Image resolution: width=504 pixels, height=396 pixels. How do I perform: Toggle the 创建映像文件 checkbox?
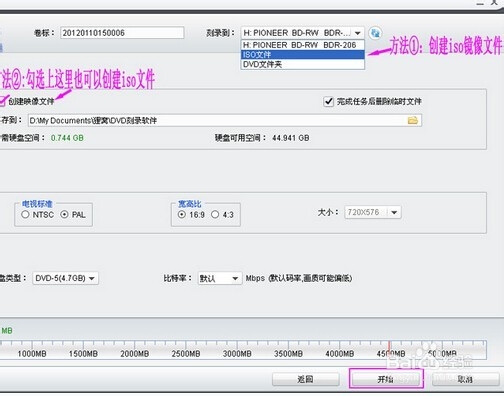coord(2,101)
